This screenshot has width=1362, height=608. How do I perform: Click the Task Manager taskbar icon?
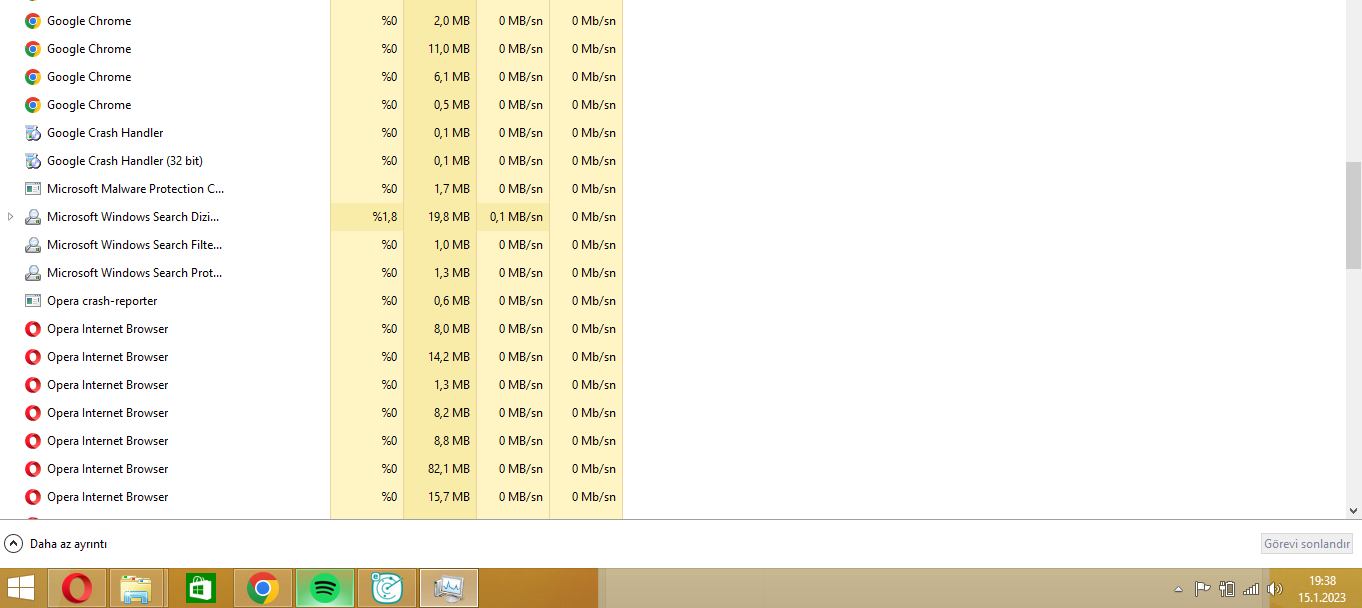(x=449, y=588)
